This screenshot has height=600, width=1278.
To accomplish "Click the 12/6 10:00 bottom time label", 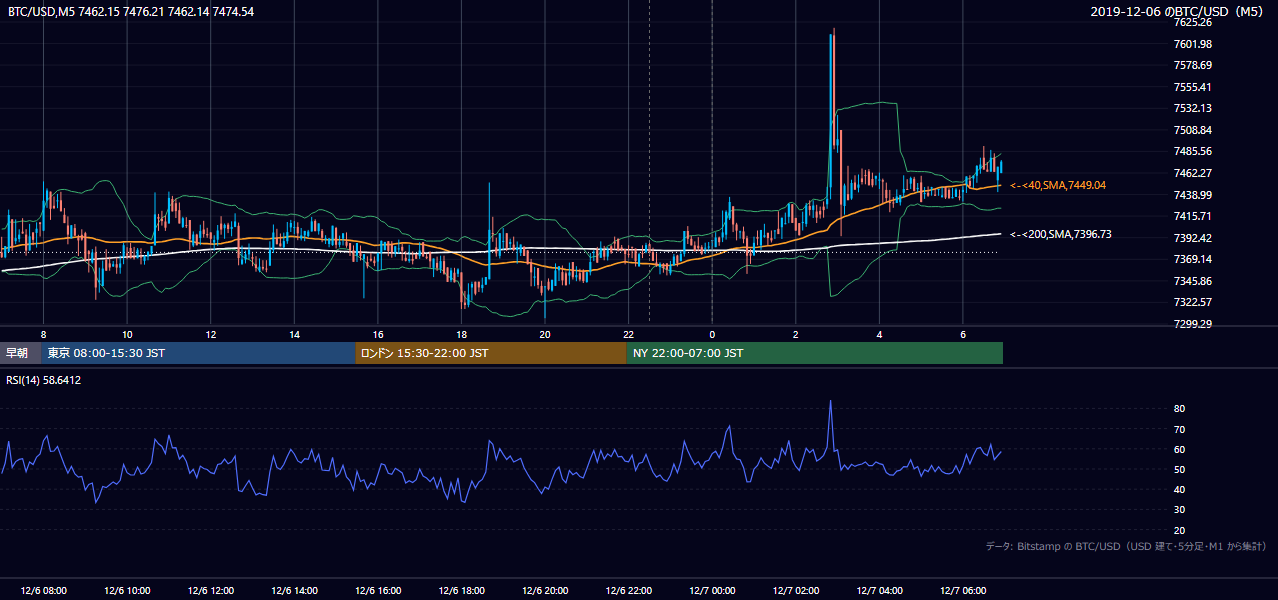I will click(127, 591).
